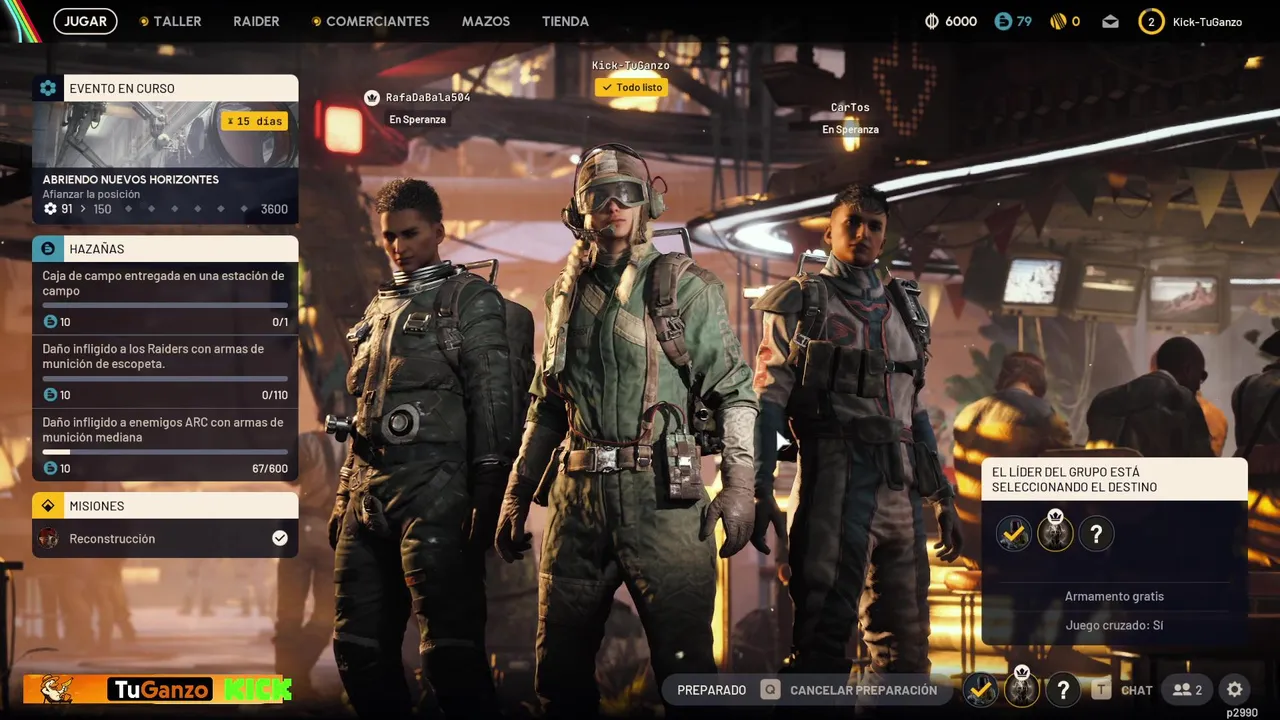The height and width of the screenshot is (720, 1280).
Task: Open the settings gear at bottom right
Action: [x=1235, y=690]
